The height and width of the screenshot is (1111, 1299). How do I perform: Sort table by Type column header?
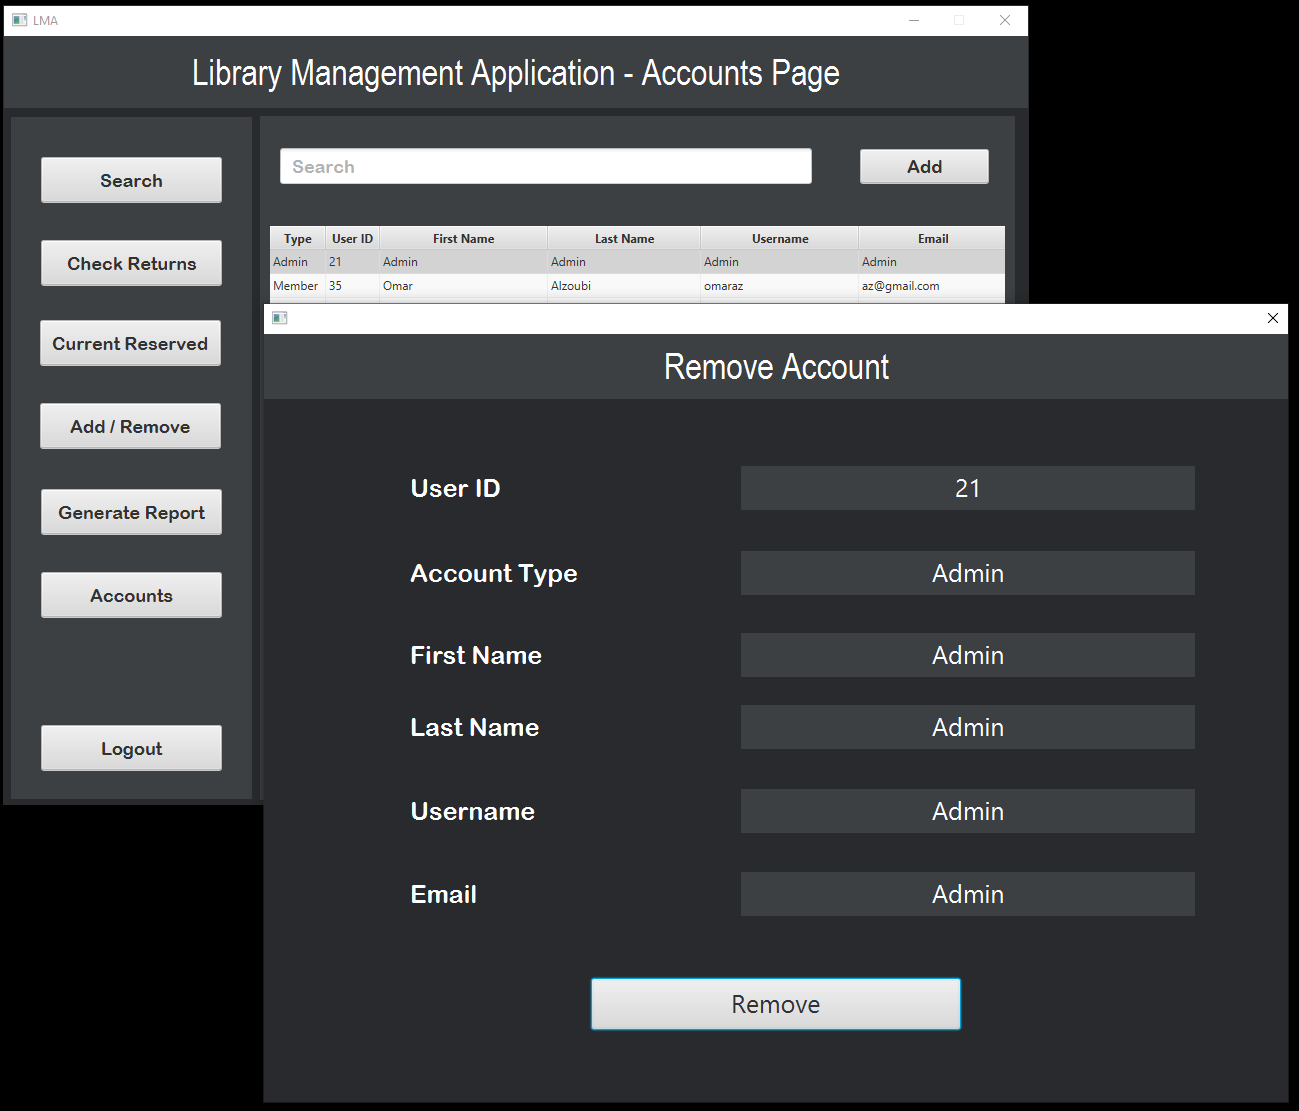pos(298,238)
